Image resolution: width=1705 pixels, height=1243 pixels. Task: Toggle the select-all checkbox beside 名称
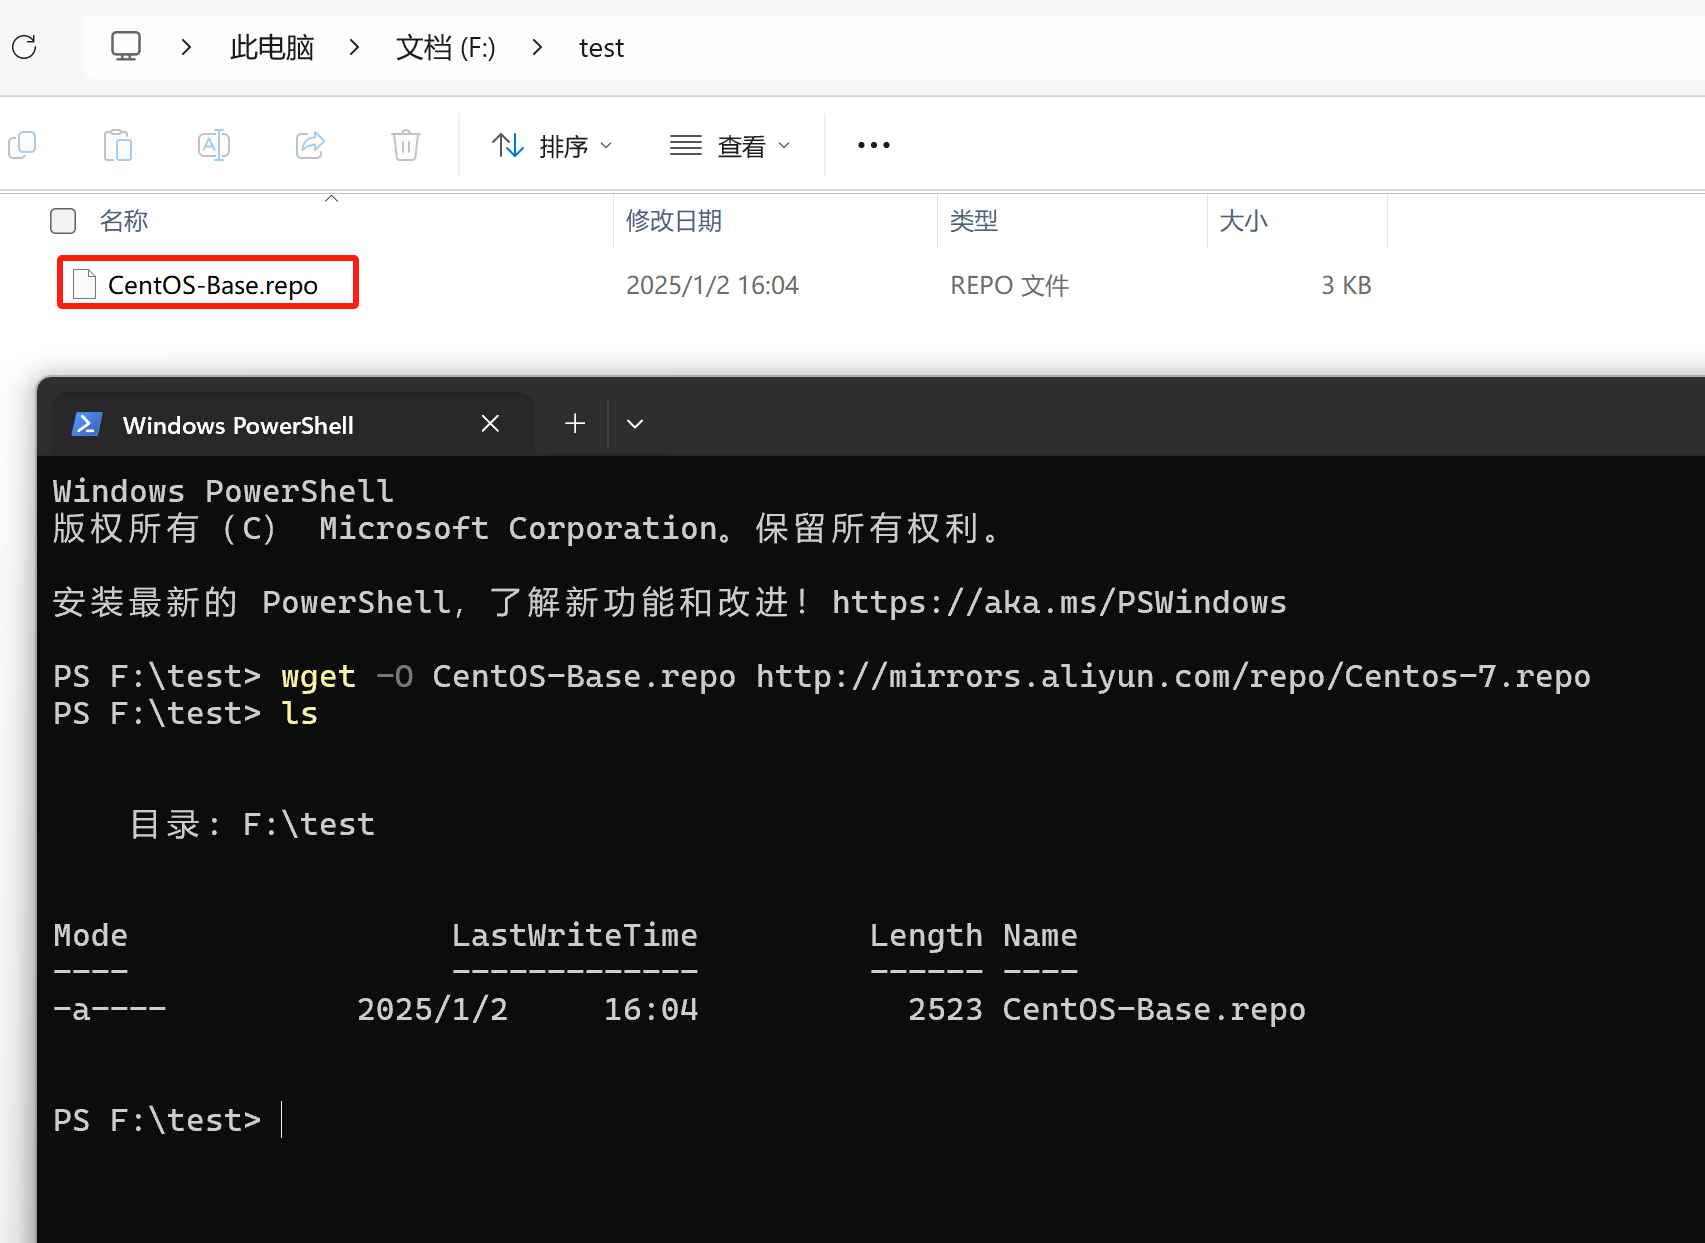coord(63,221)
